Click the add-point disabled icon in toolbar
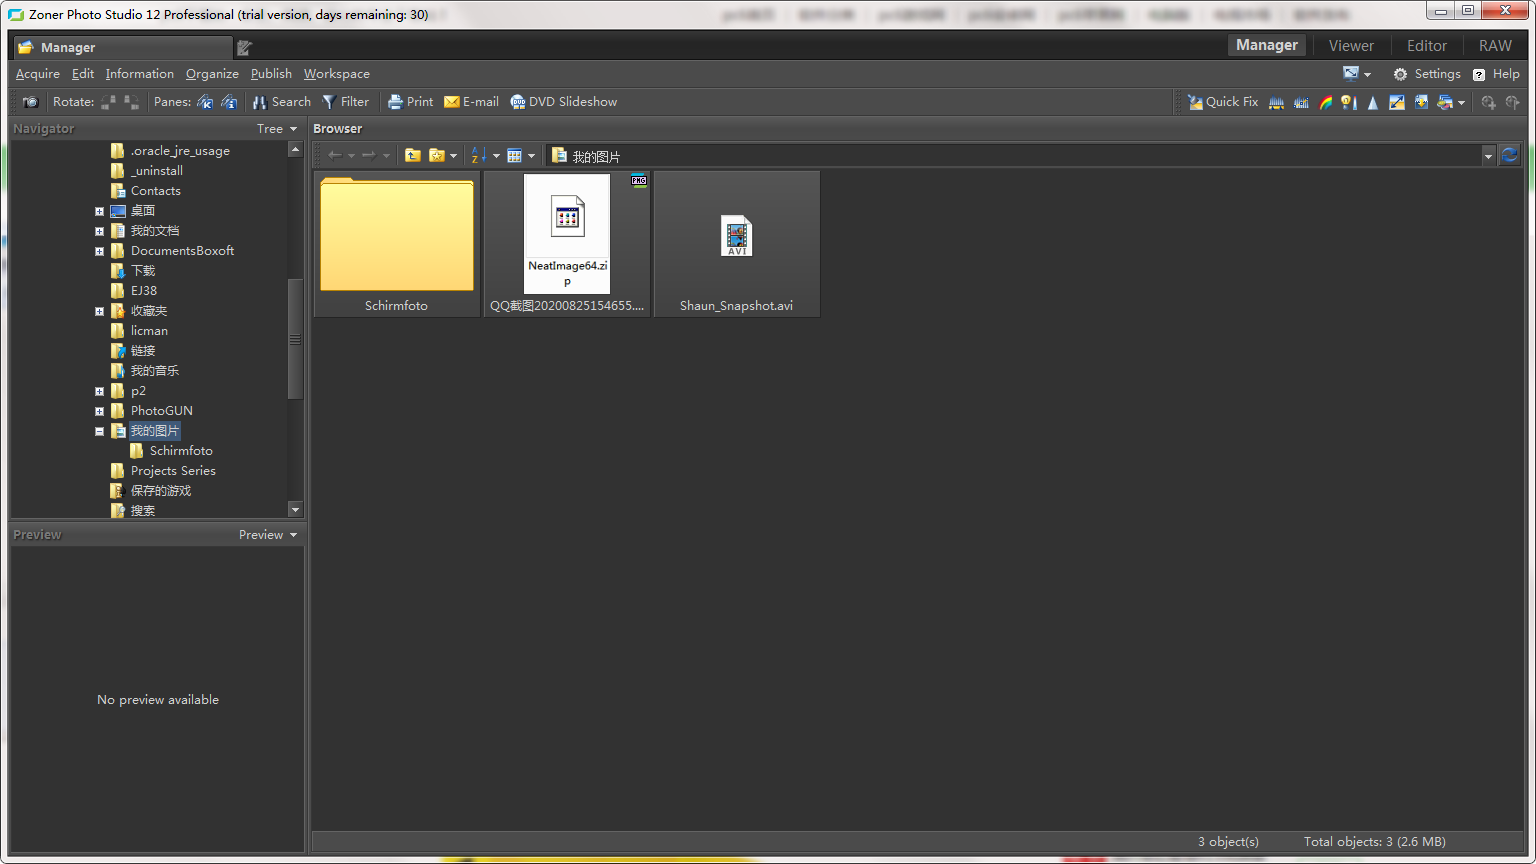The width and height of the screenshot is (1536, 864). click(x=1489, y=102)
